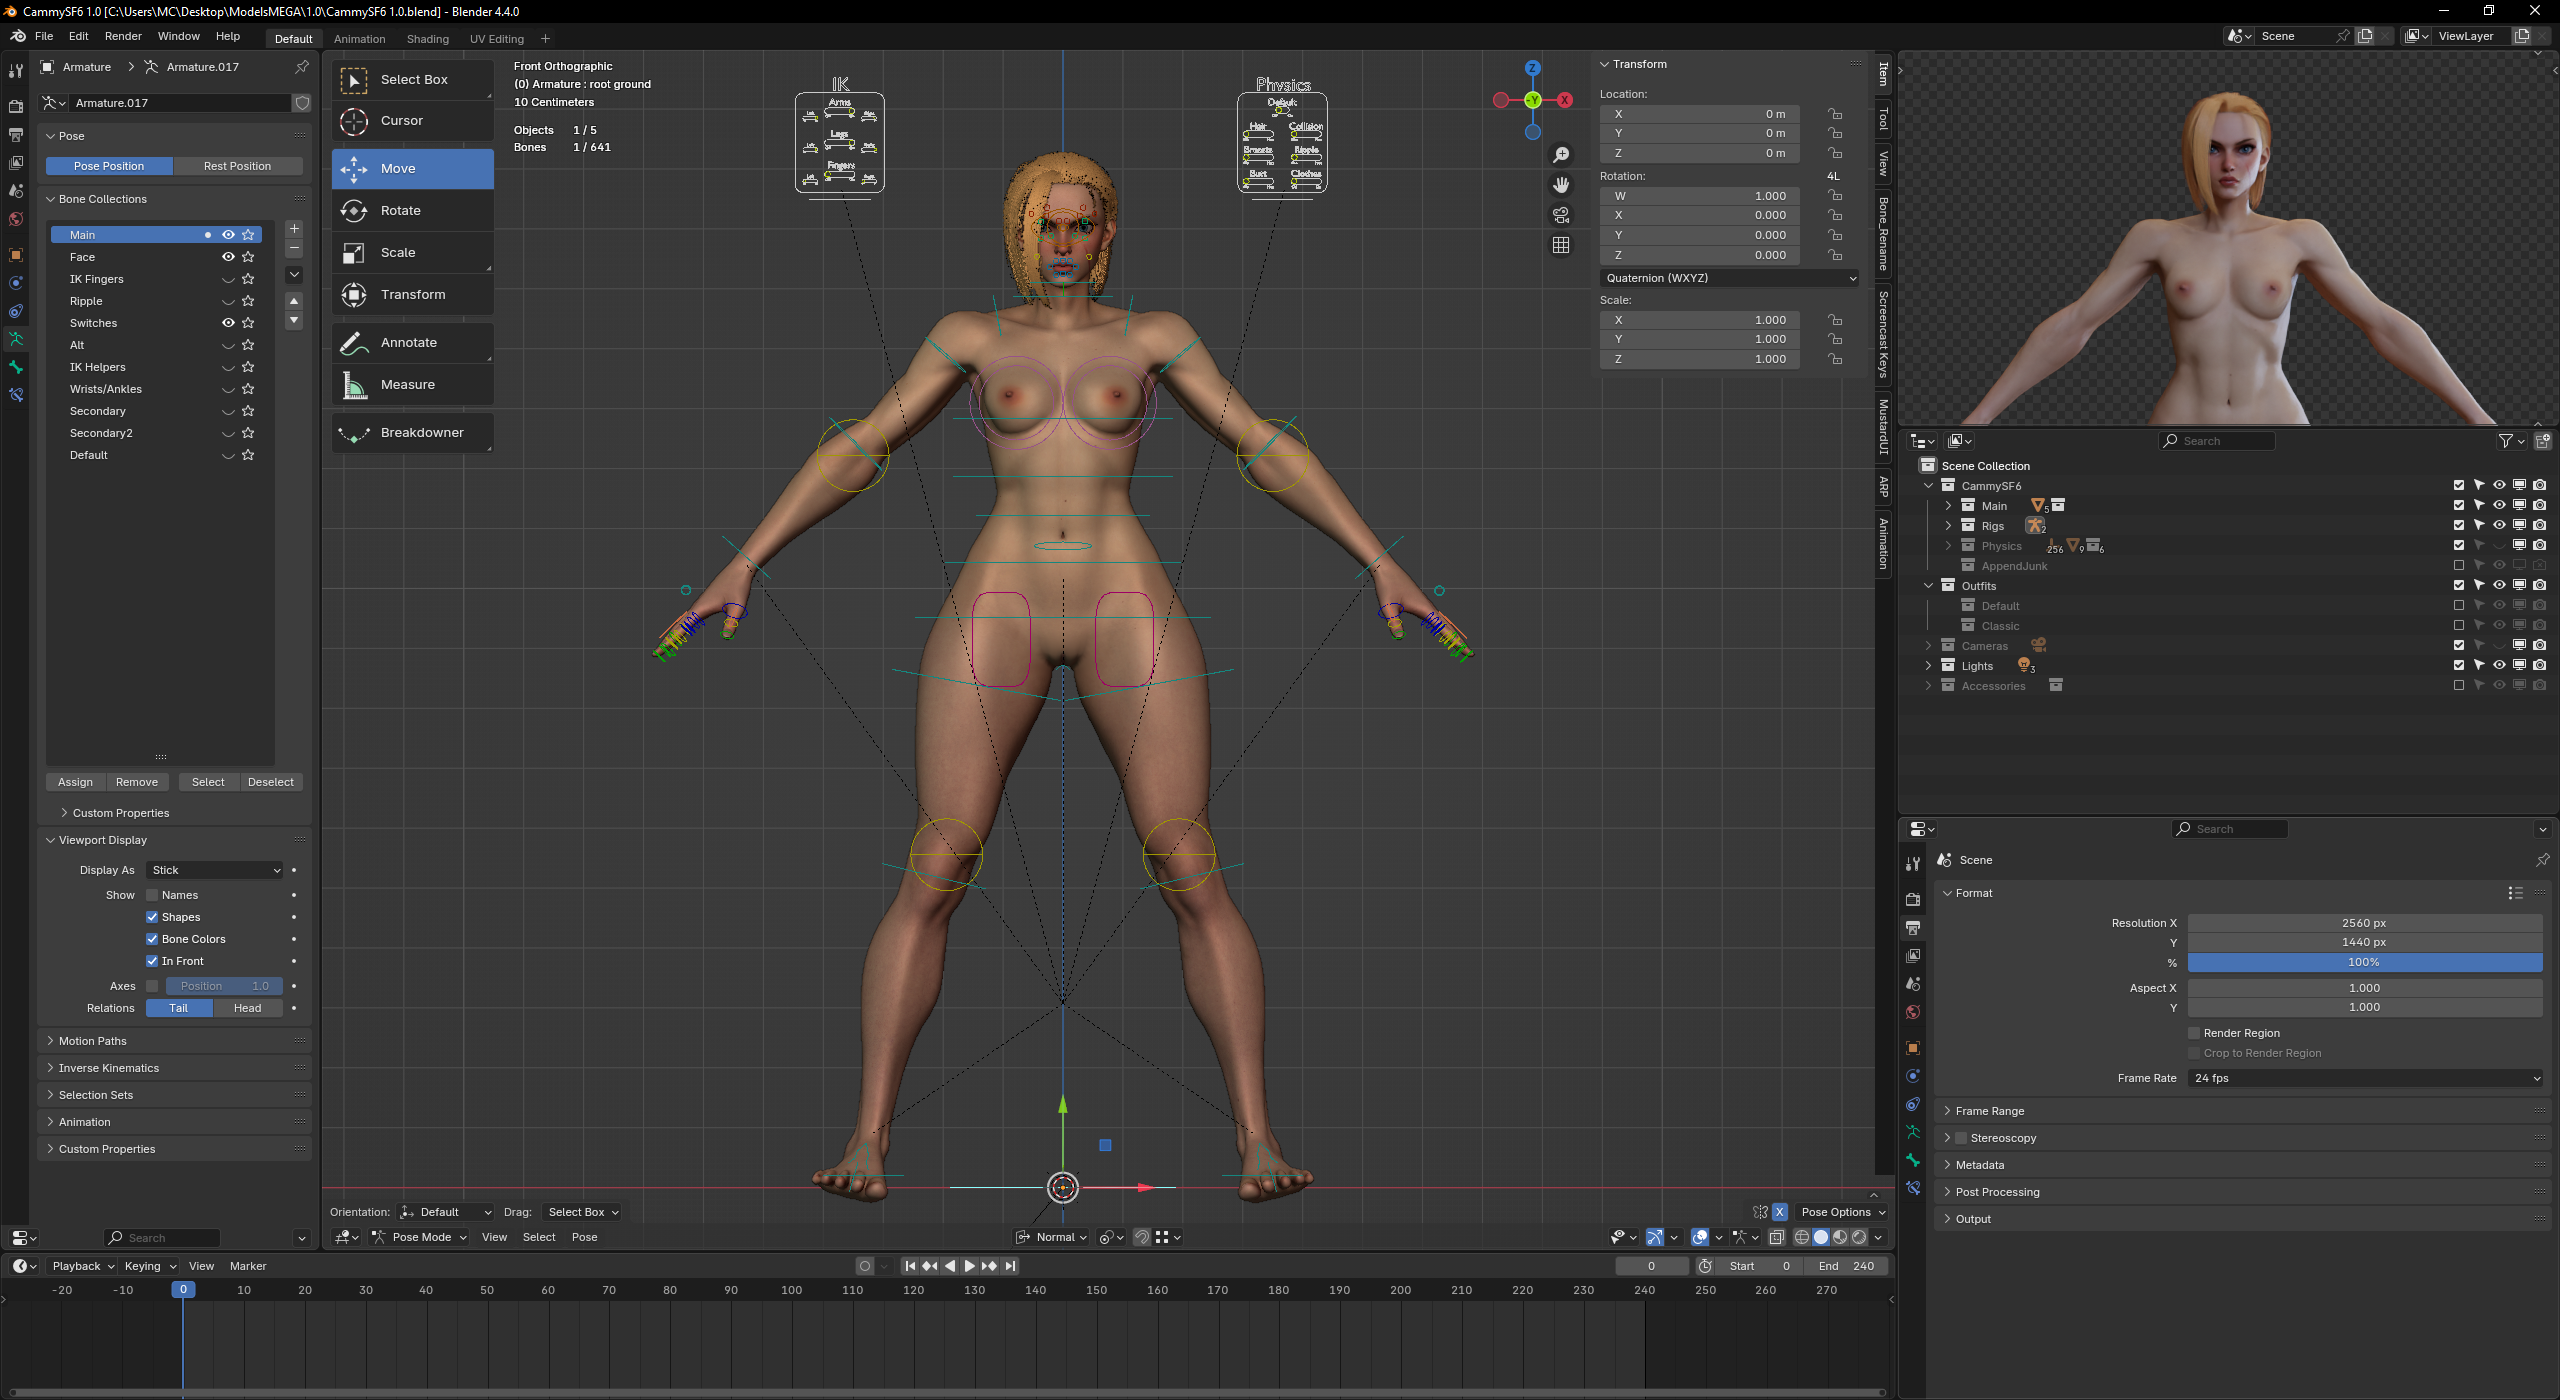Switch to the Animation workspace tab
Screen dimensions: 2560x1400
click(359, 39)
